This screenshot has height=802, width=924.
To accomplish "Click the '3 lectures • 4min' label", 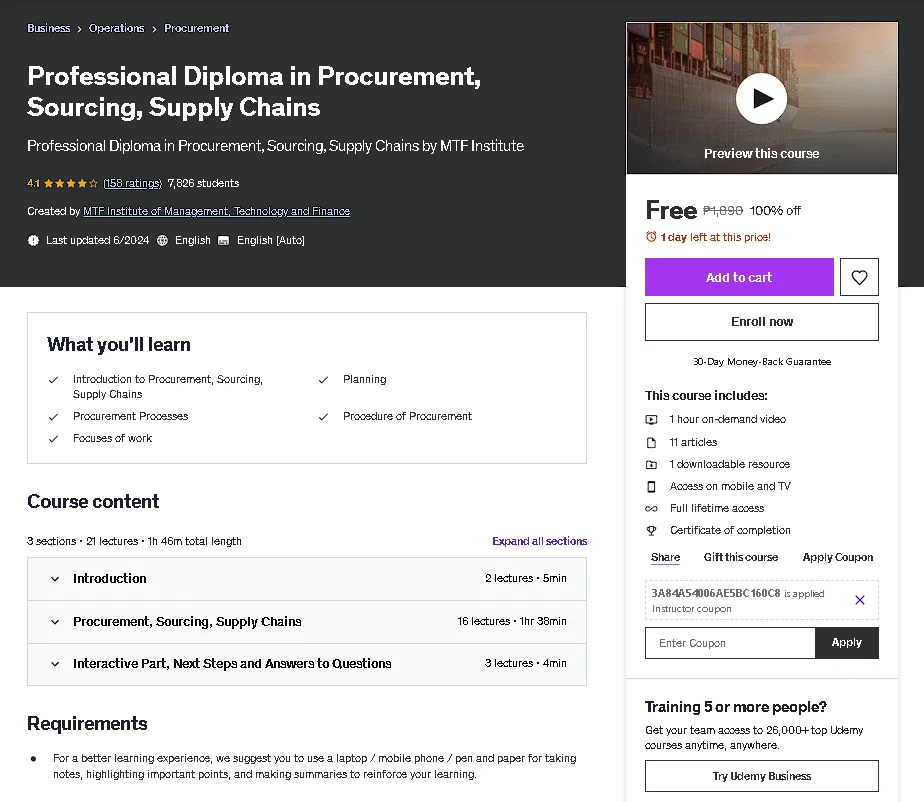I will (x=526, y=664).
